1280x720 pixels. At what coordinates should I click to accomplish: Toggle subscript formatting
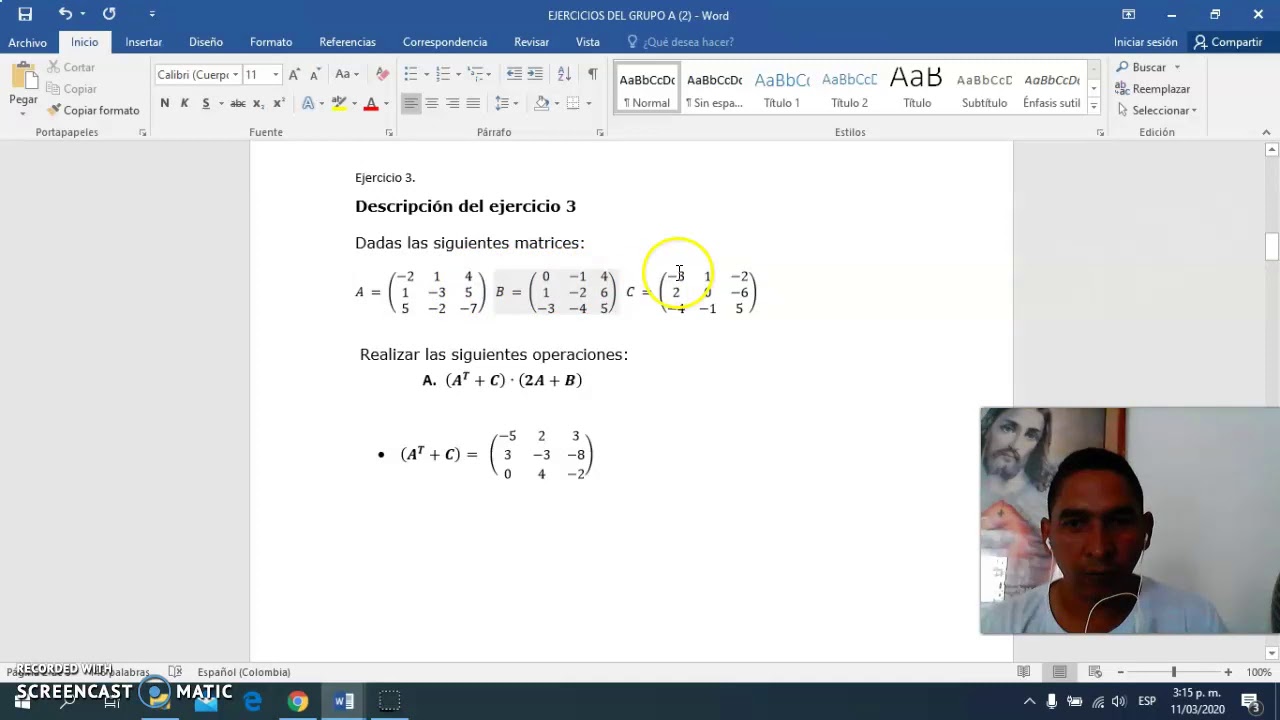258,103
